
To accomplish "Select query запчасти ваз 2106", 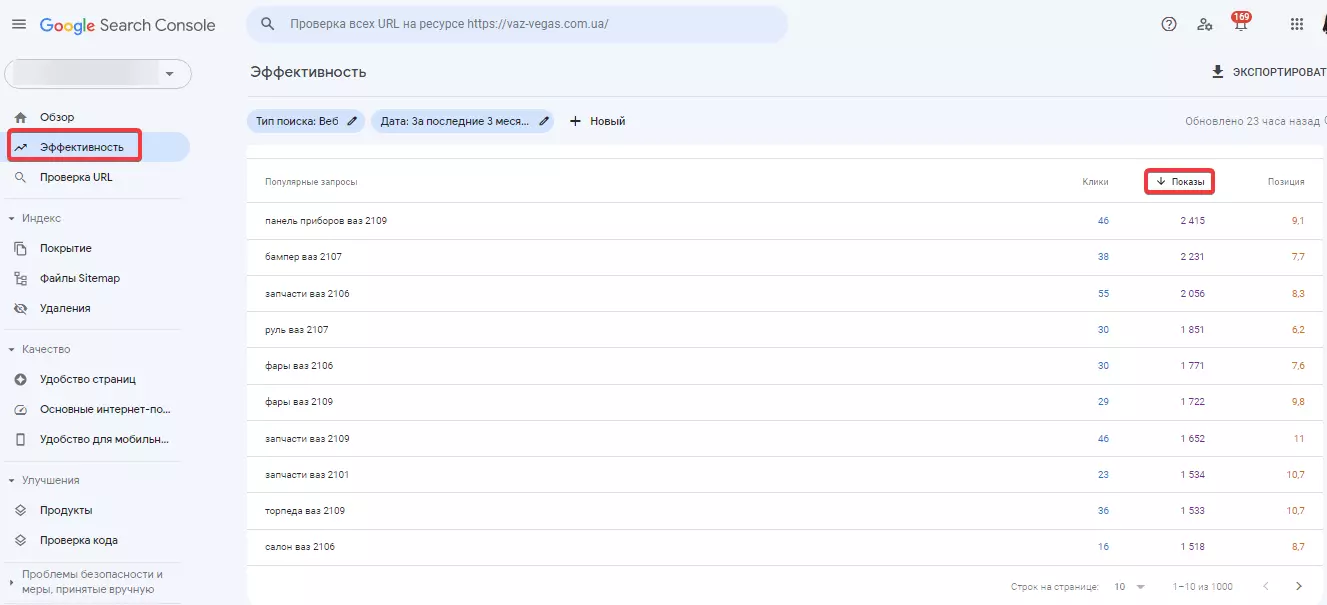I will click(x=307, y=293).
